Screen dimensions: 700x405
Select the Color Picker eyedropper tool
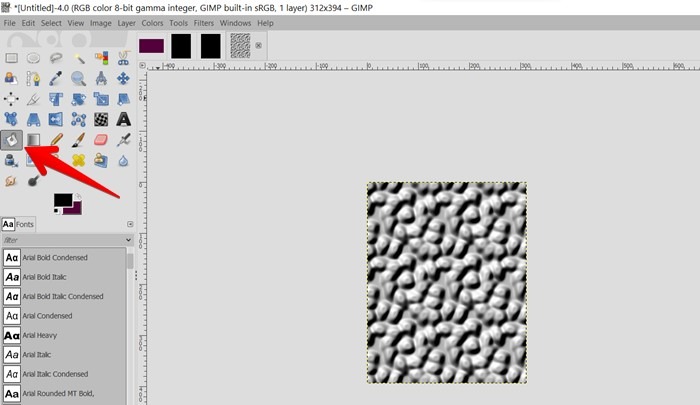coord(56,79)
